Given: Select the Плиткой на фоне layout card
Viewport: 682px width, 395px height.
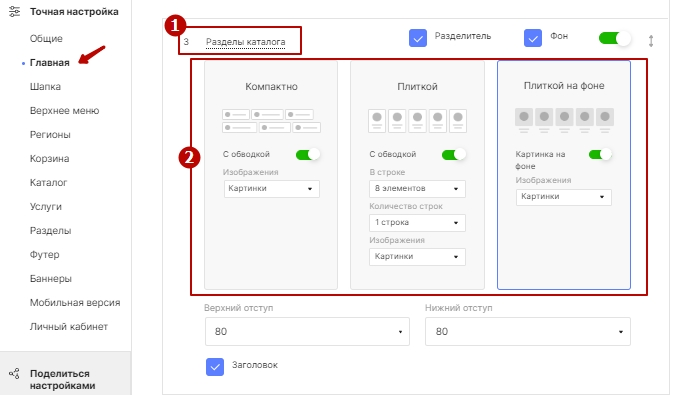Looking at the screenshot, I should 564,175.
